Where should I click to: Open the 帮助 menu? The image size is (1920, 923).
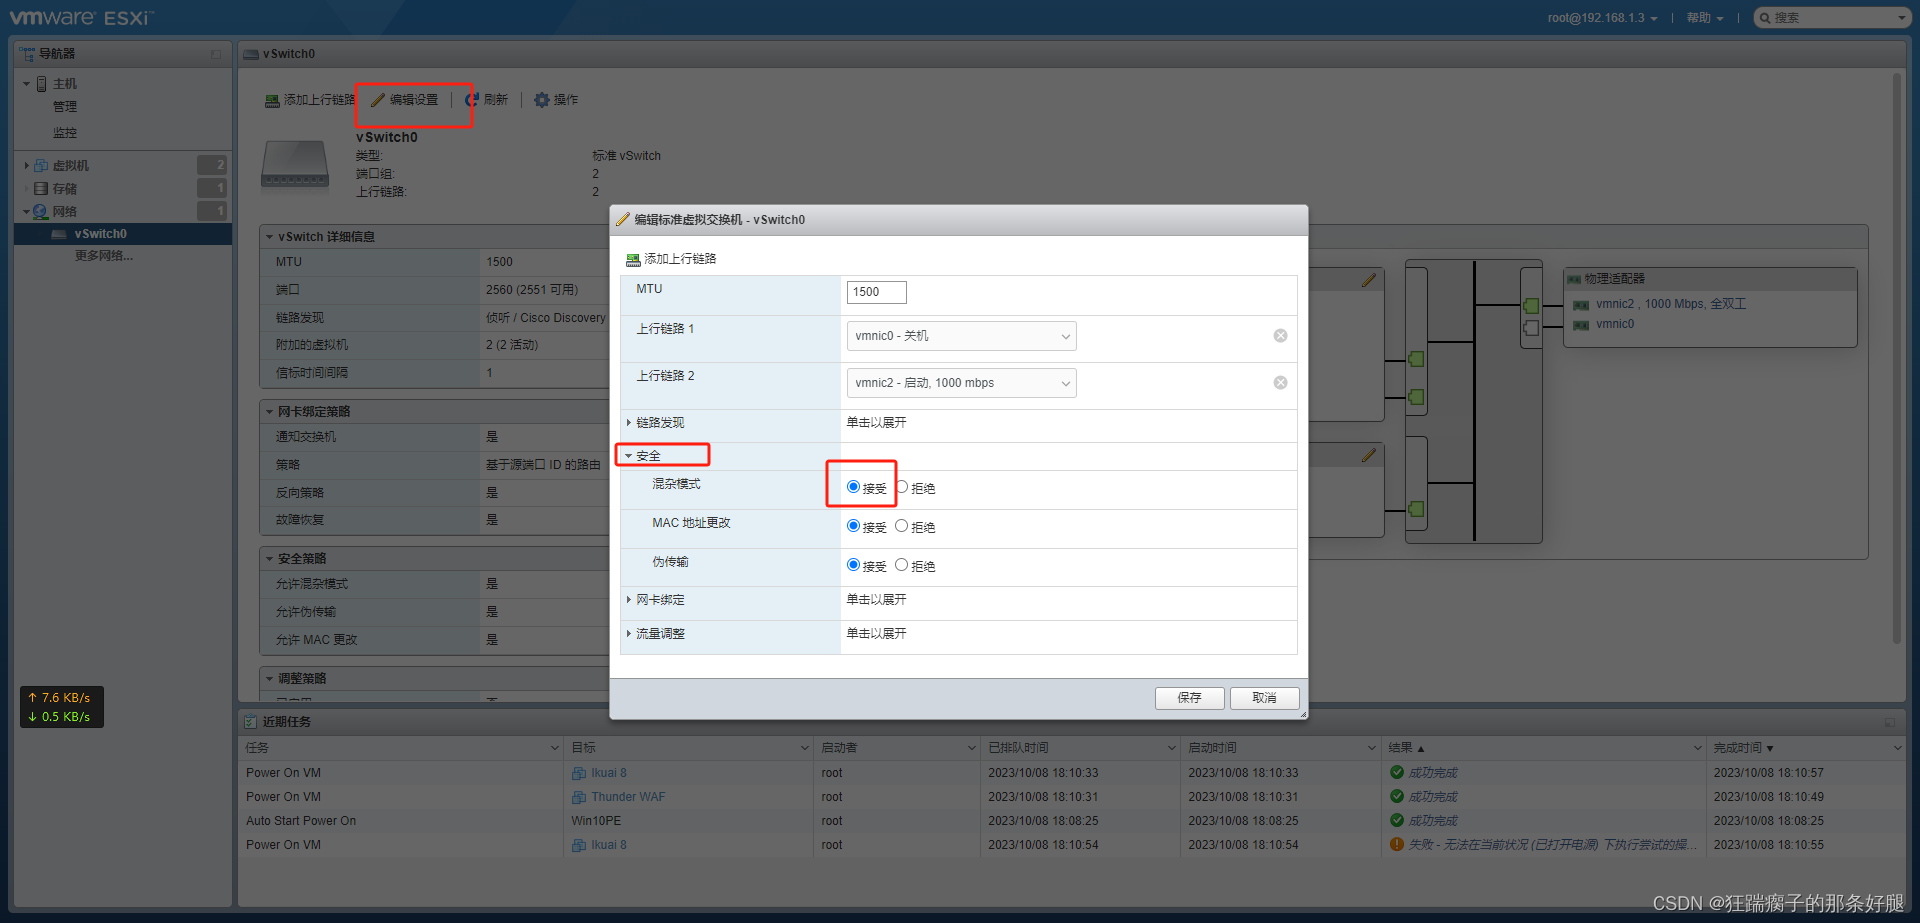click(1705, 18)
